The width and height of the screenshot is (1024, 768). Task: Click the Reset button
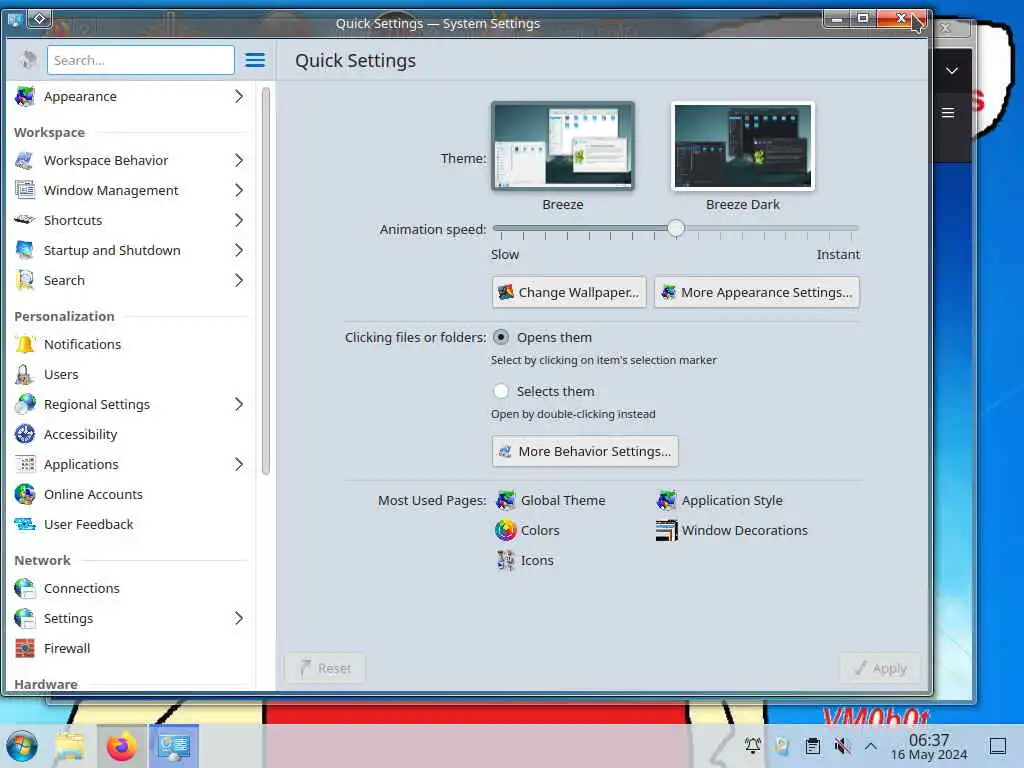(325, 668)
